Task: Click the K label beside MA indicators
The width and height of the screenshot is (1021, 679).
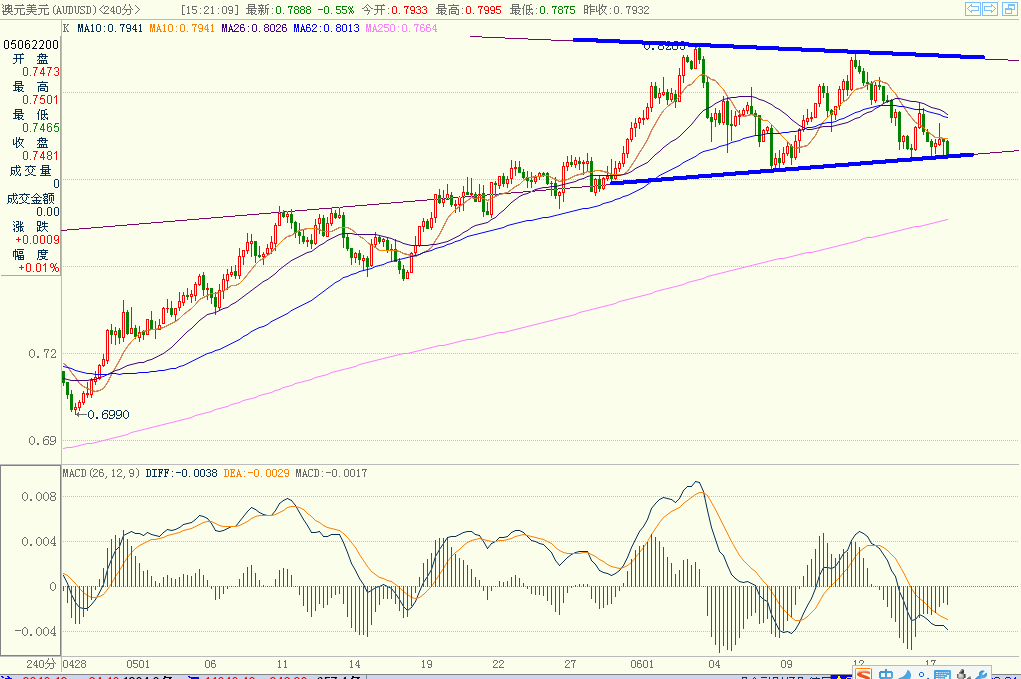Action: pos(66,28)
